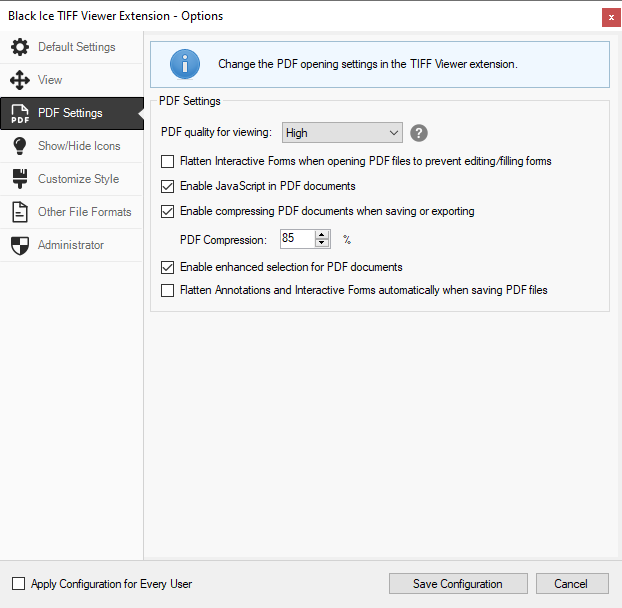Enable Flatten Interactive Forms when opening checkbox

click(167, 161)
